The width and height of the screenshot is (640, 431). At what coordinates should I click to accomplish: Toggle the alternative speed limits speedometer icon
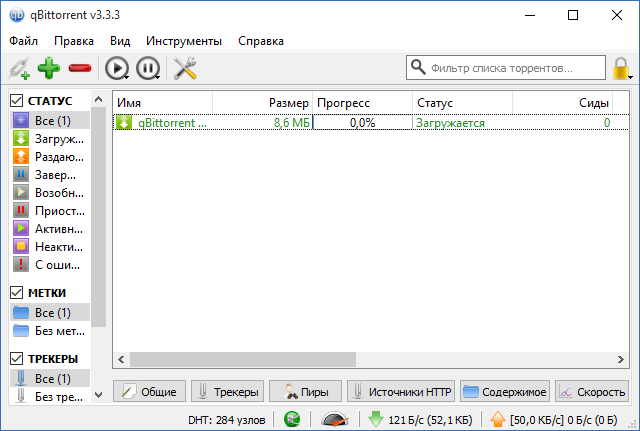(335, 419)
